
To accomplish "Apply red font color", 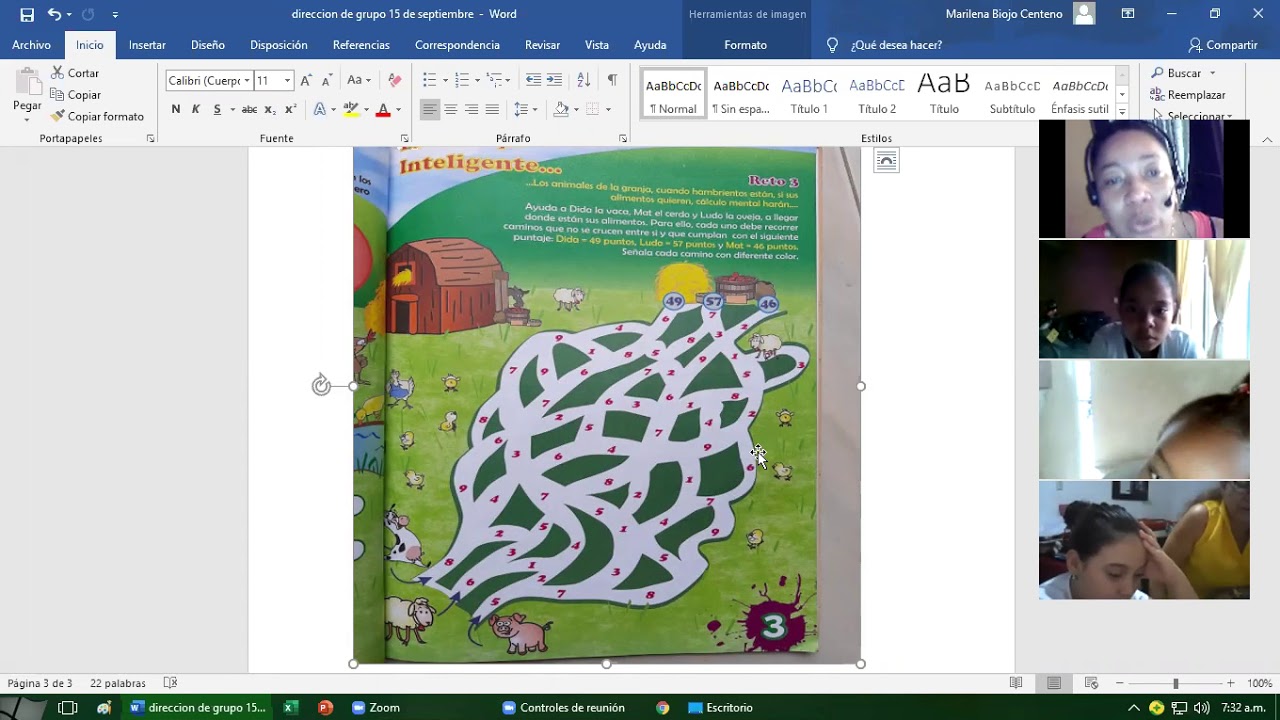I will pyautogui.click(x=382, y=109).
